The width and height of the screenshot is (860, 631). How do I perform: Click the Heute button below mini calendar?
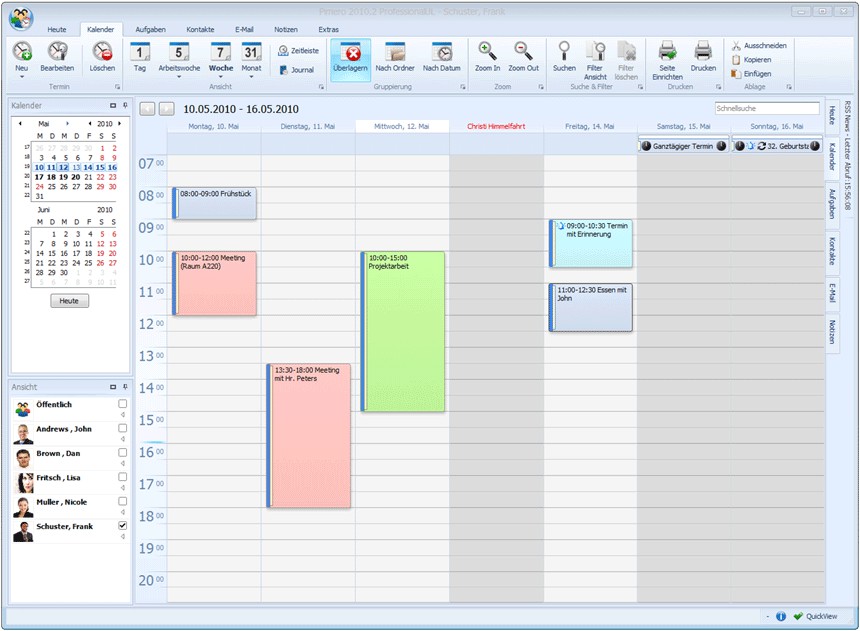[x=69, y=301]
